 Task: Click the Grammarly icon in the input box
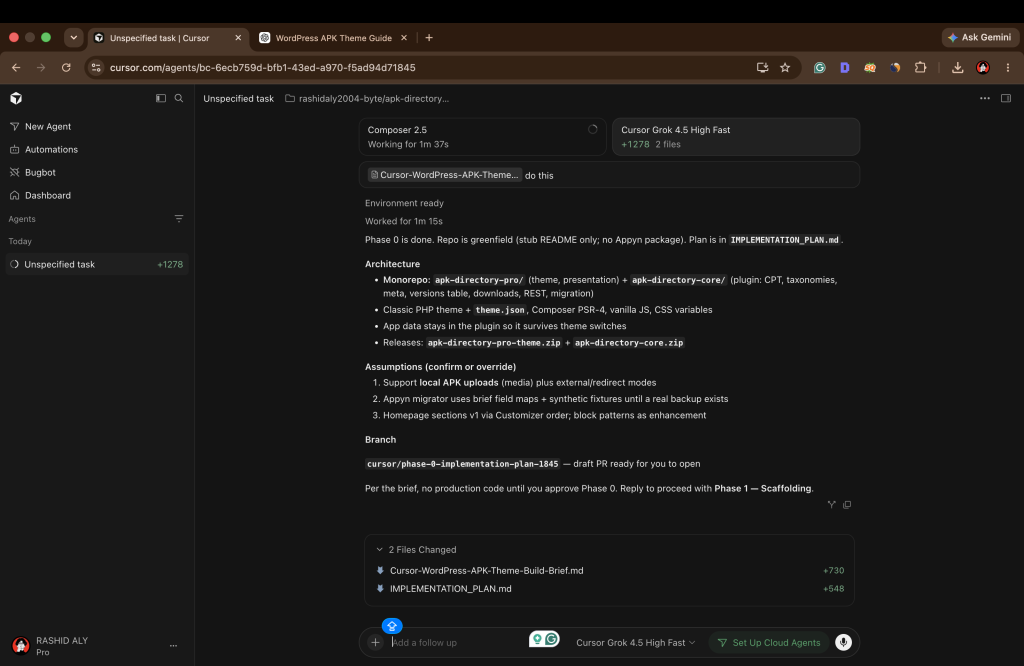coord(552,639)
